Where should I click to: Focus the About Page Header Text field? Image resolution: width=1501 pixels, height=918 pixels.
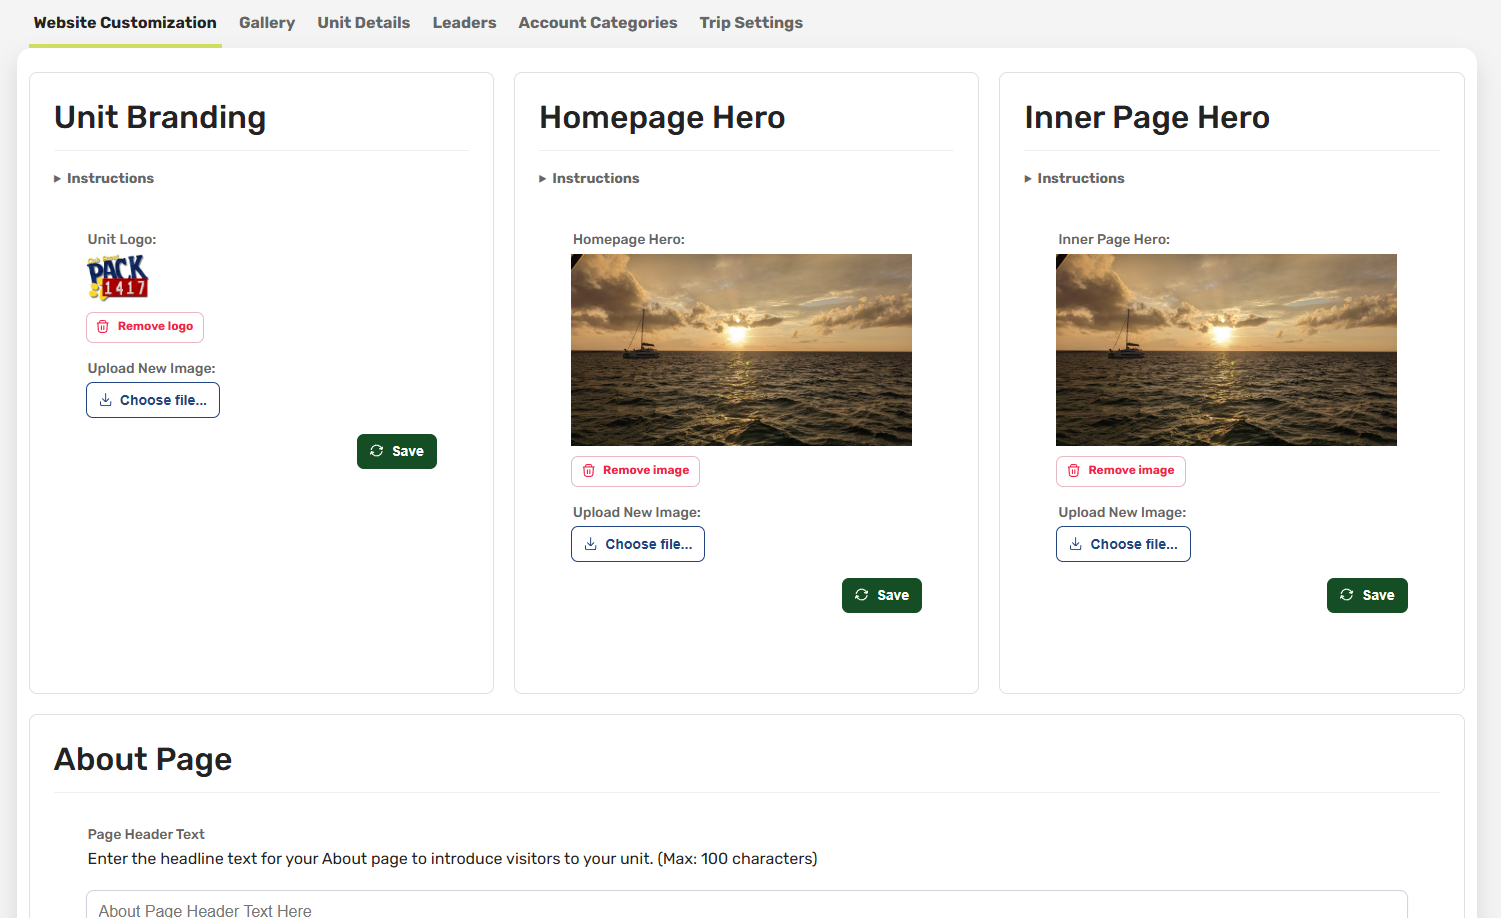coord(747,905)
